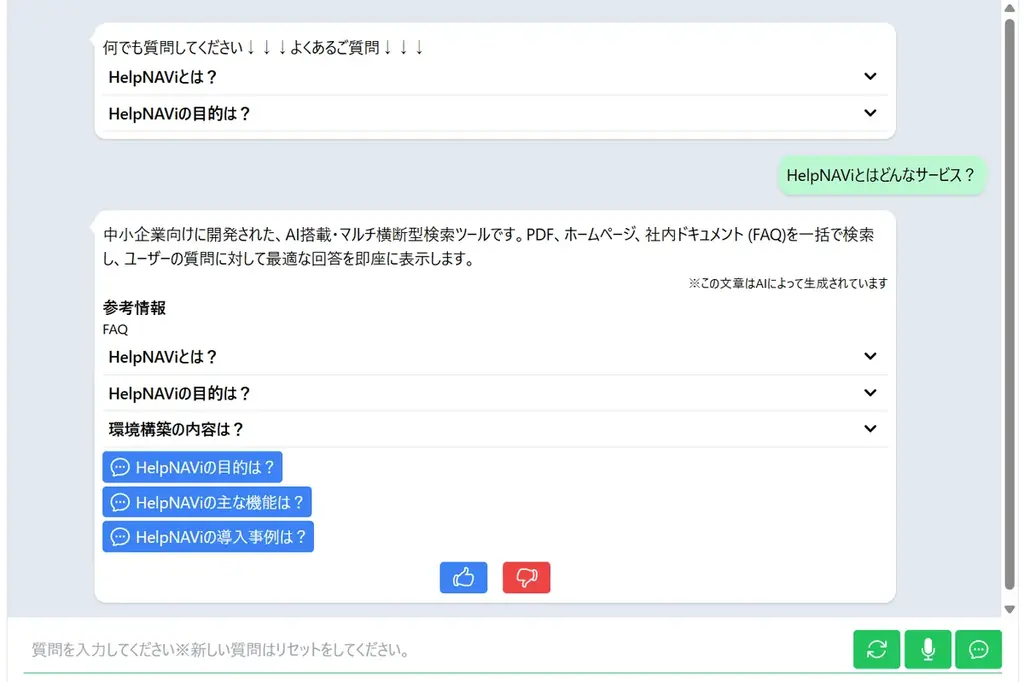Select the HelpNAViの主な機能は？ suggestion button

click(x=207, y=502)
